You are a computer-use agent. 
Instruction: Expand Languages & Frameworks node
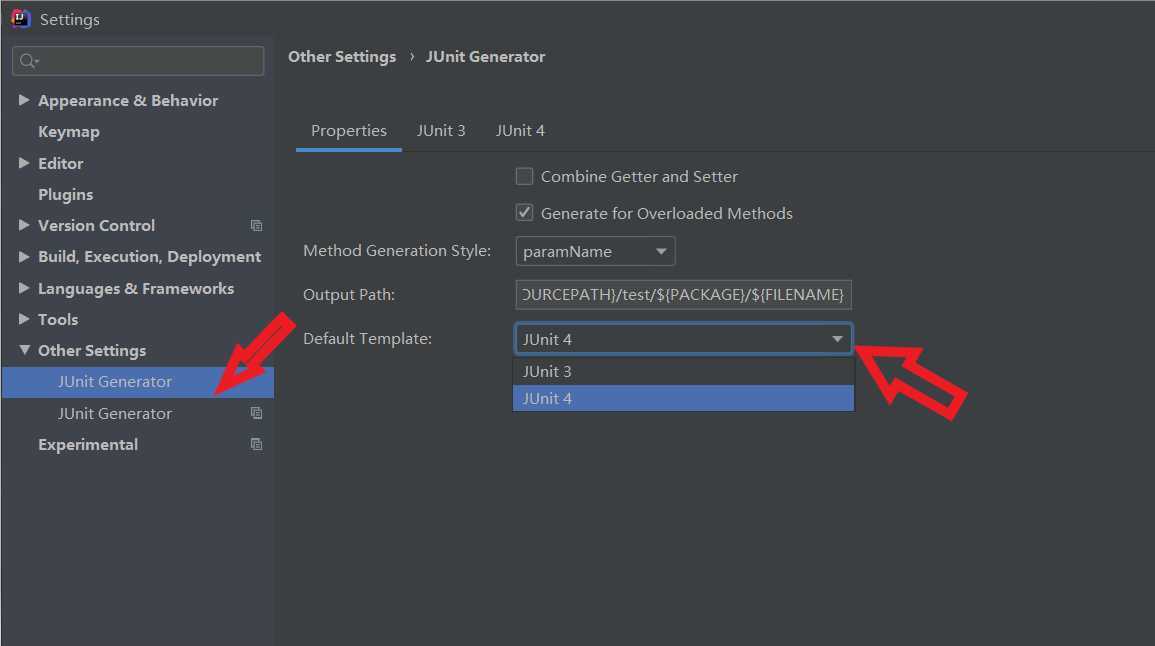pyautogui.click(x=24, y=288)
